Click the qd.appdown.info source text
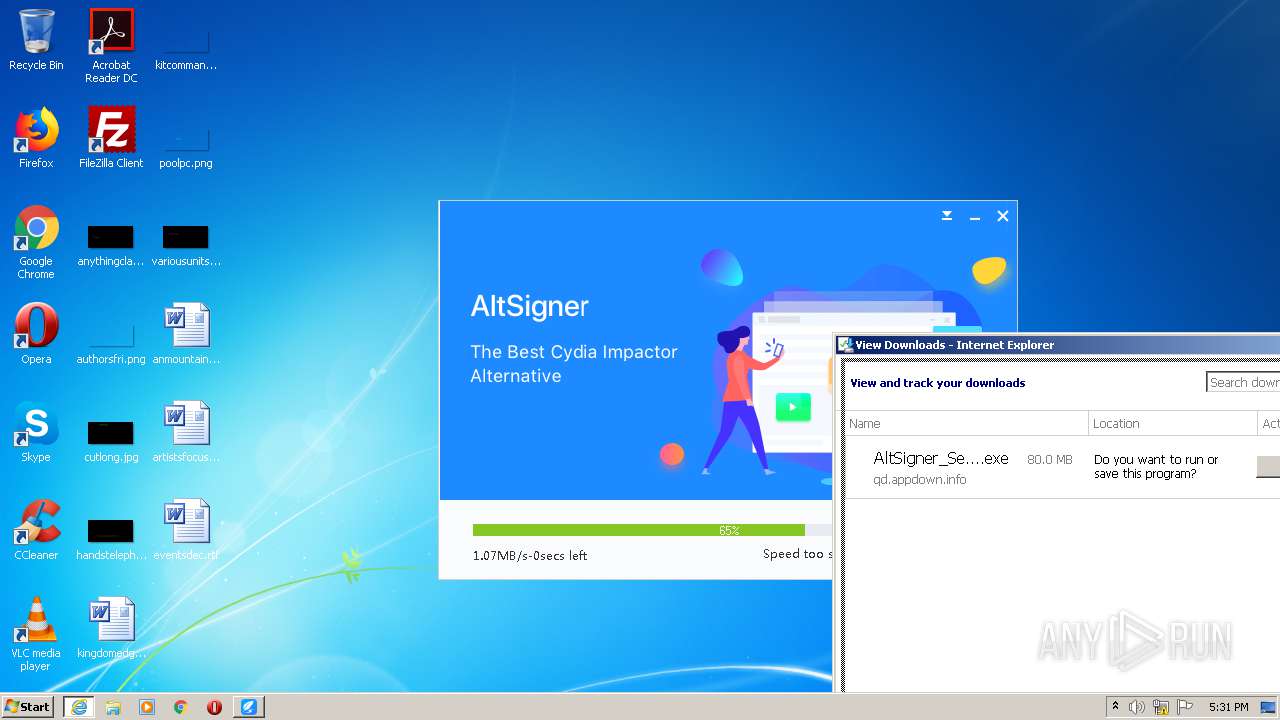This screenshot has width=1280, height=720. [919, 479]
